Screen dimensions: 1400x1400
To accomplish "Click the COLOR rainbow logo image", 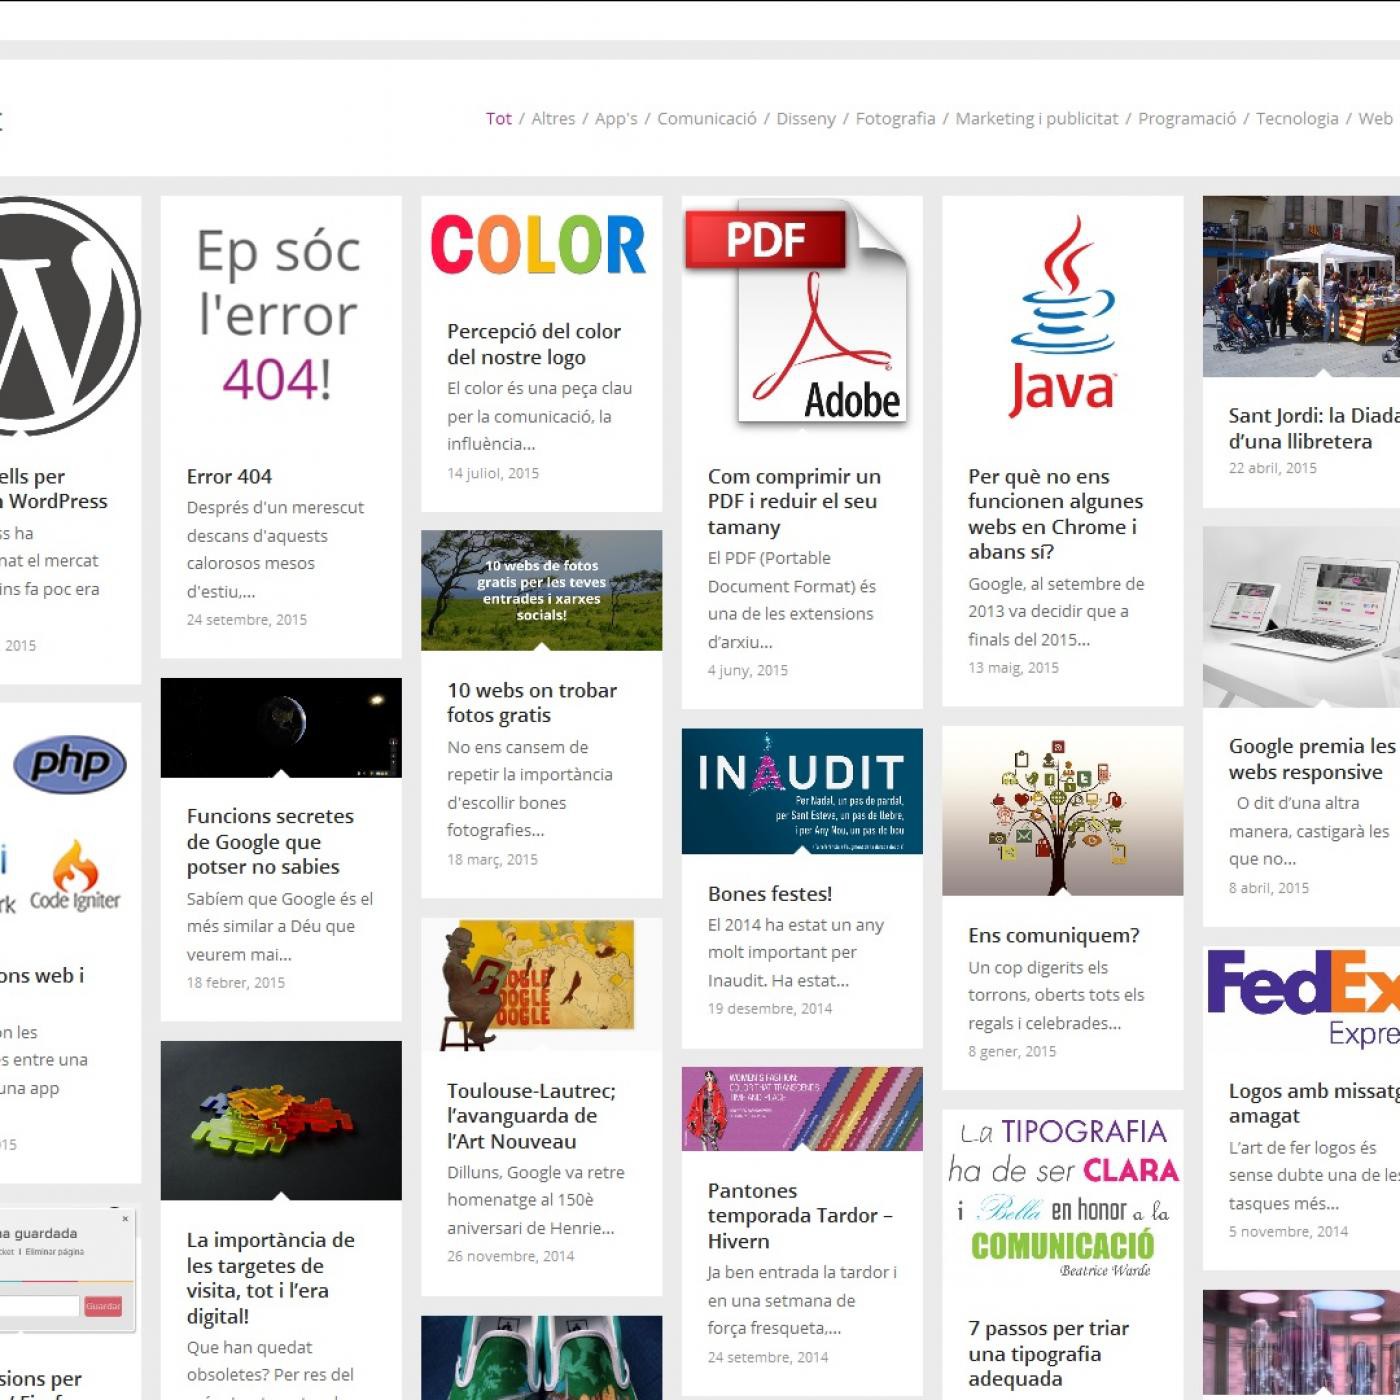I will pos(540,246).
